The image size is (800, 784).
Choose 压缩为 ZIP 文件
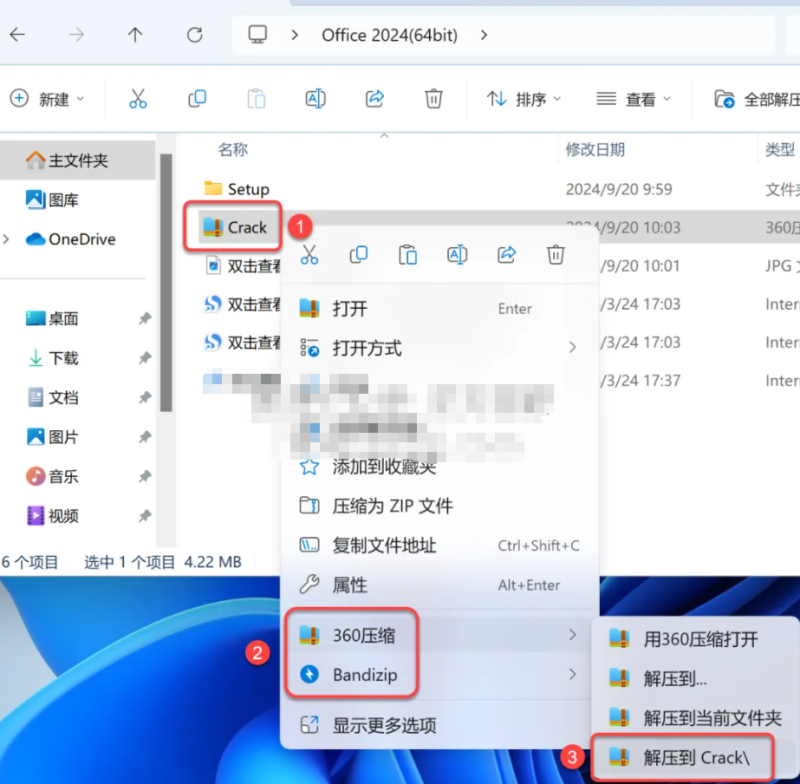pos(439,505)
